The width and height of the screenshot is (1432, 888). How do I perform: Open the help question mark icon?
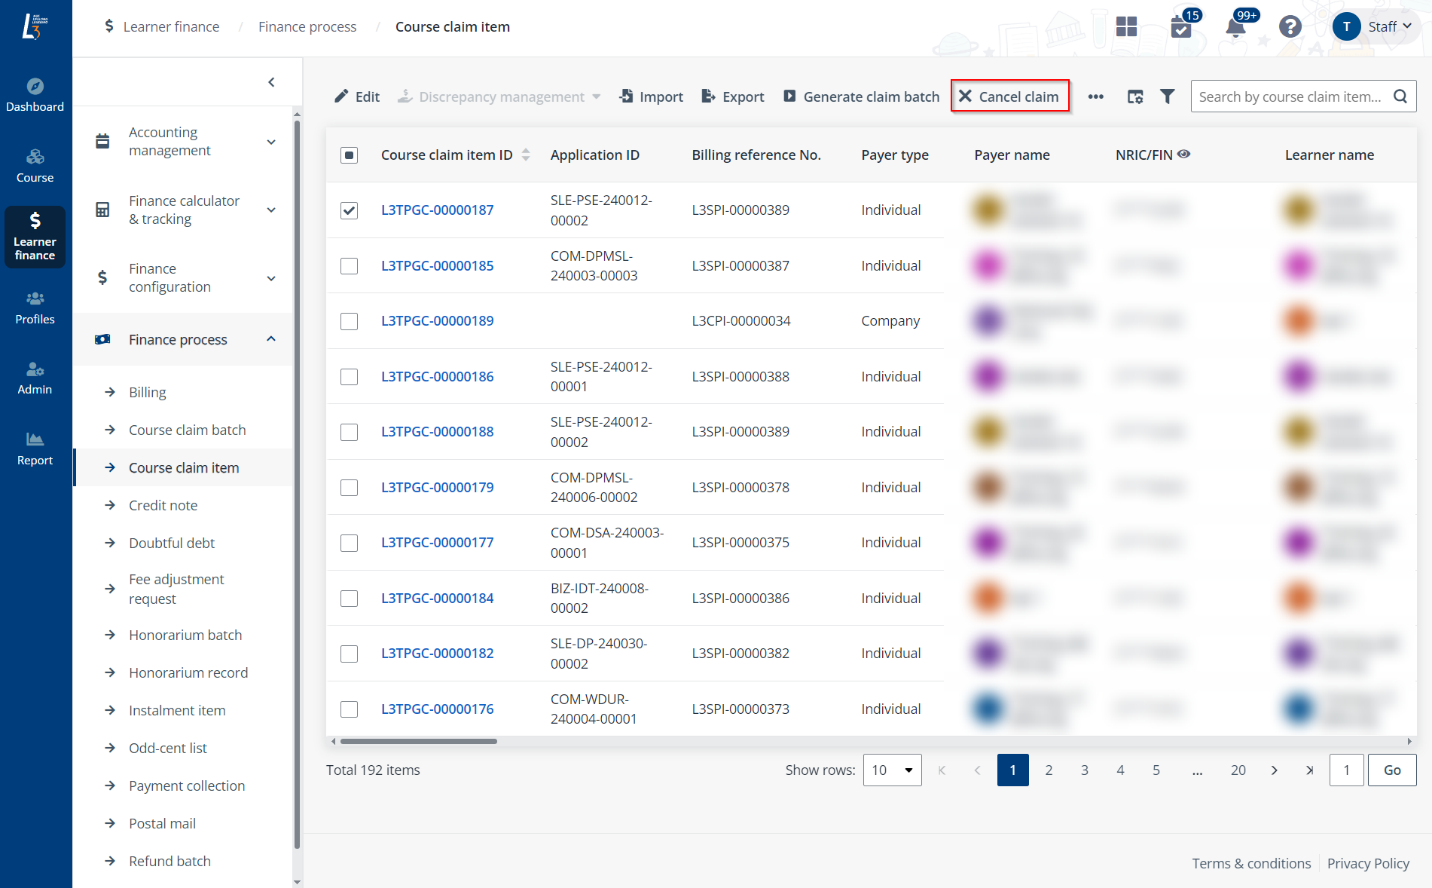point(1290,27)
